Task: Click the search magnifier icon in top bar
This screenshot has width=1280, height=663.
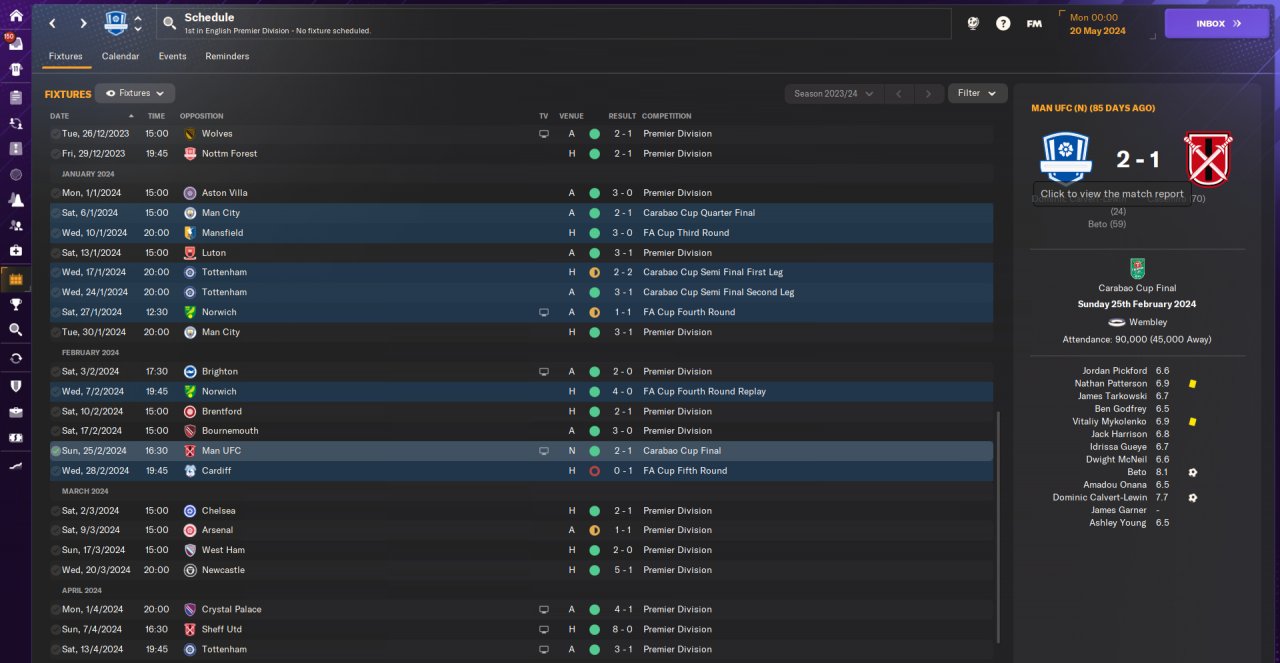Action: (x=170, y=23)
